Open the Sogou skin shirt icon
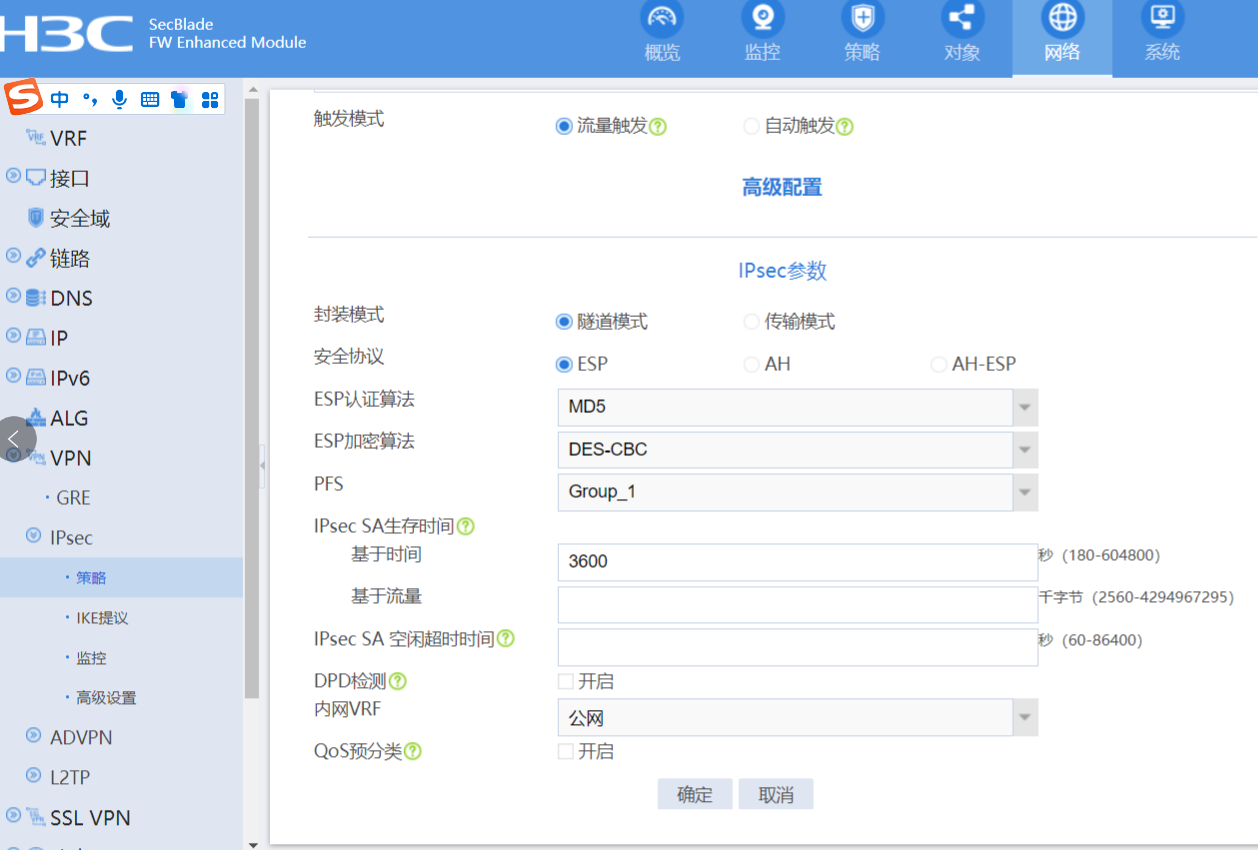1258x850 pixels. pos(179,99)
